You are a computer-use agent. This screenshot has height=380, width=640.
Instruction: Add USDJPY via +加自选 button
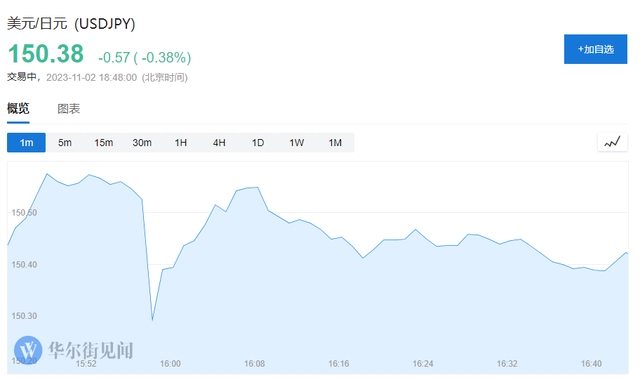(x=596, y=49)
